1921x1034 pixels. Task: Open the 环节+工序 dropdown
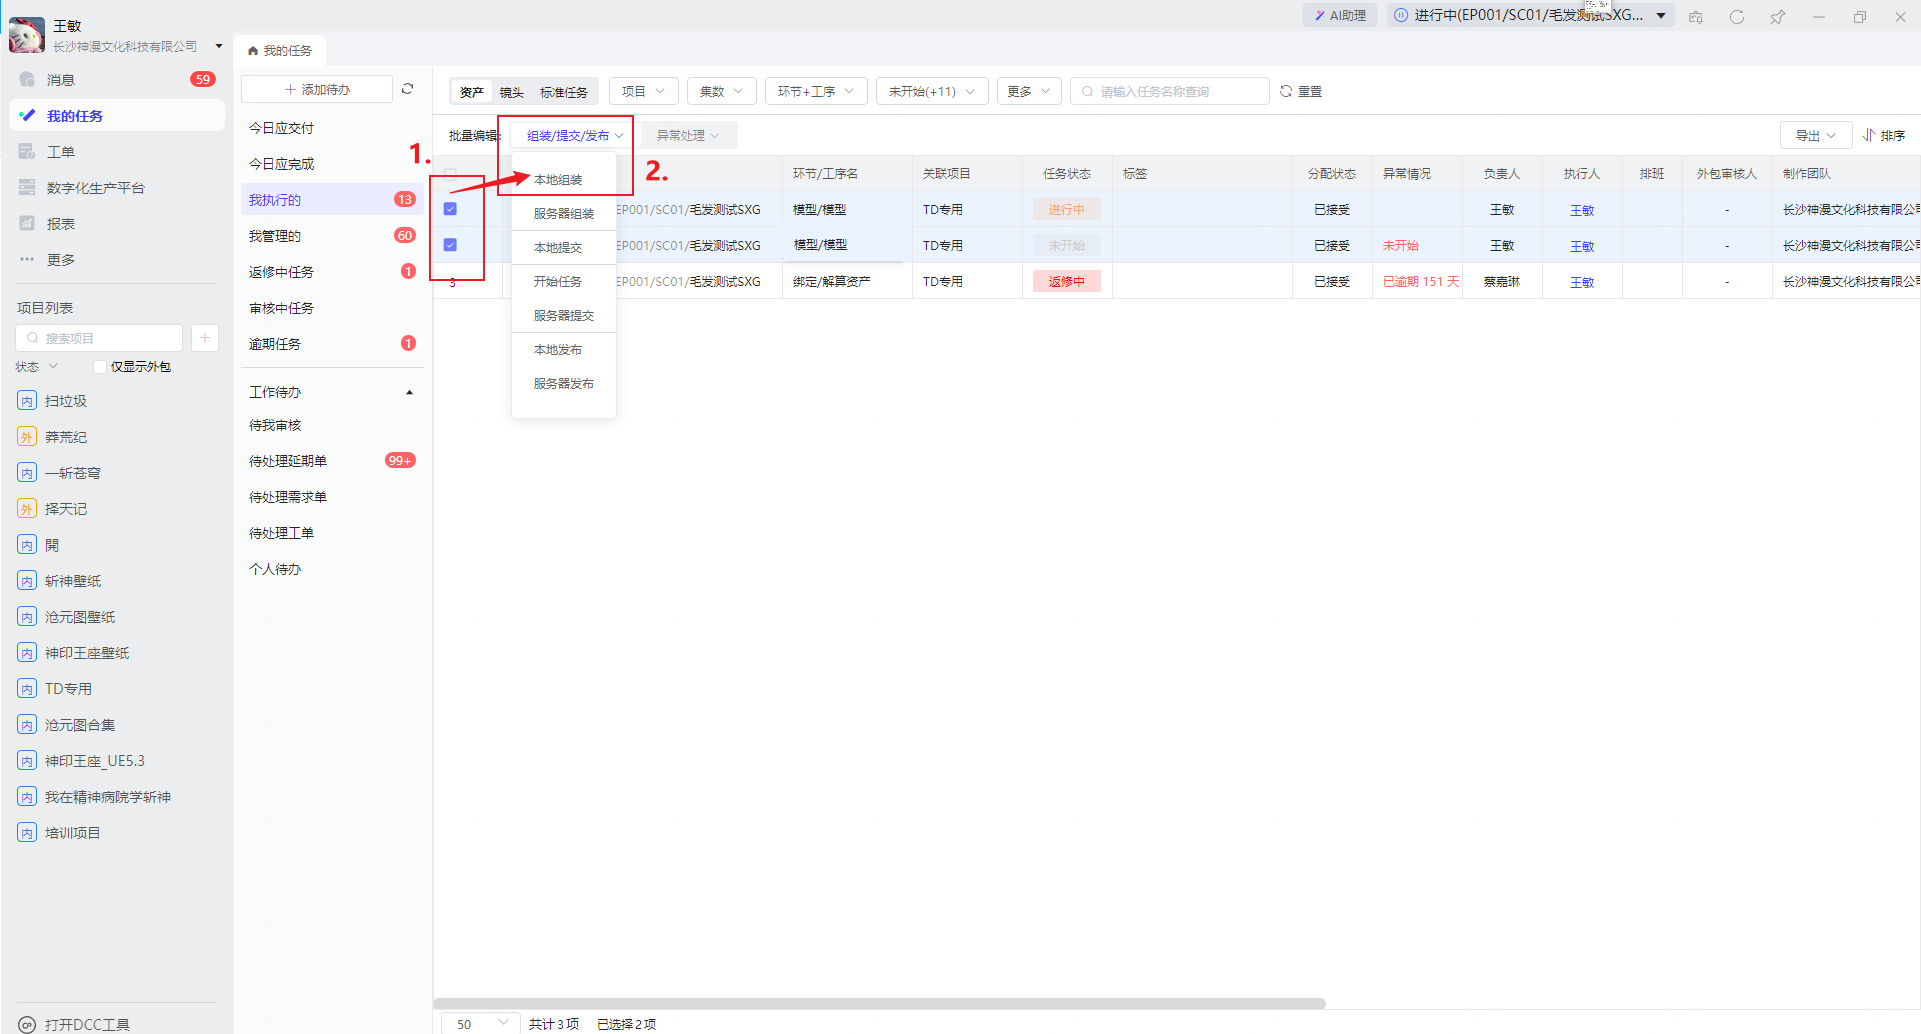pyautogui.click(x=816, y=91)
